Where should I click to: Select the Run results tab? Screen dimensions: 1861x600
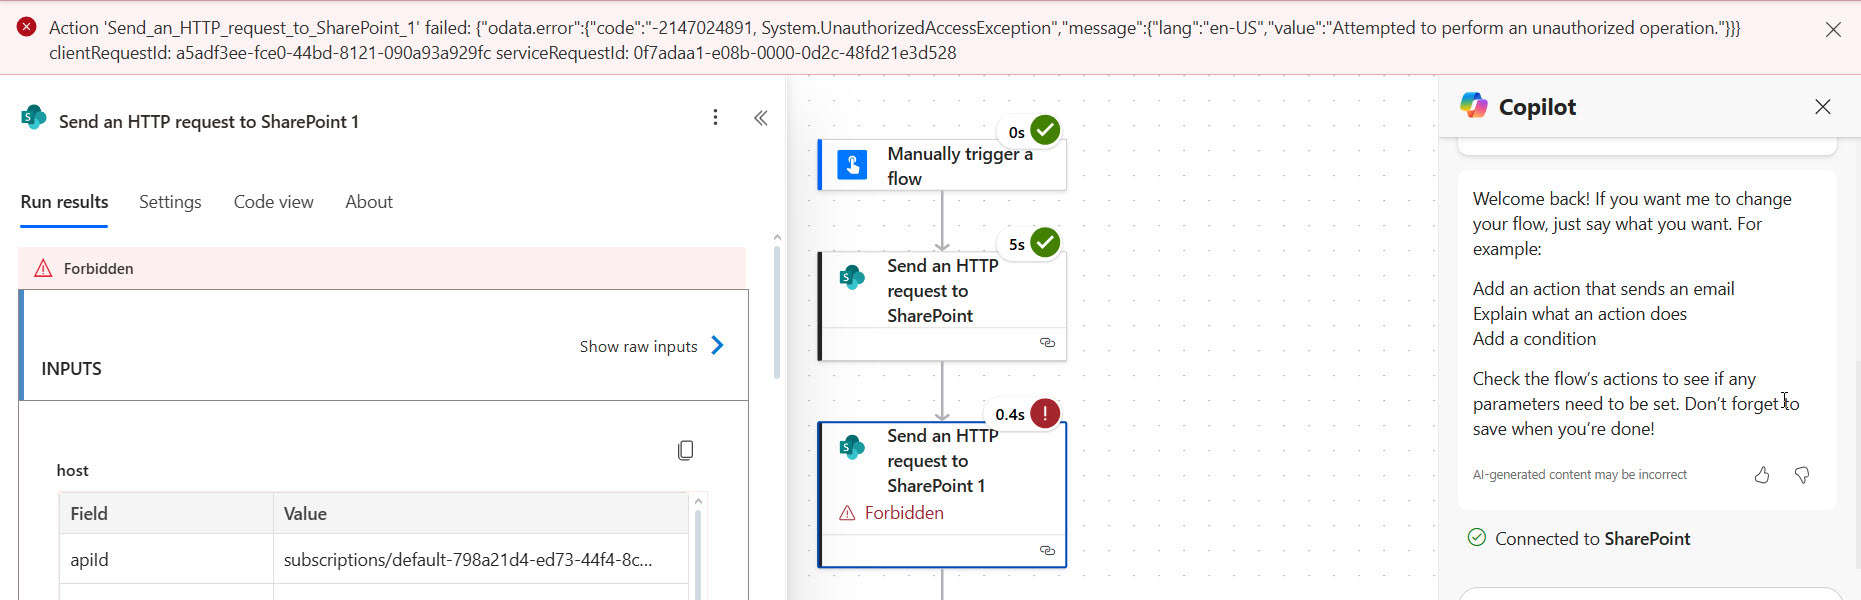pyautogui.click(x=64, y=202)
